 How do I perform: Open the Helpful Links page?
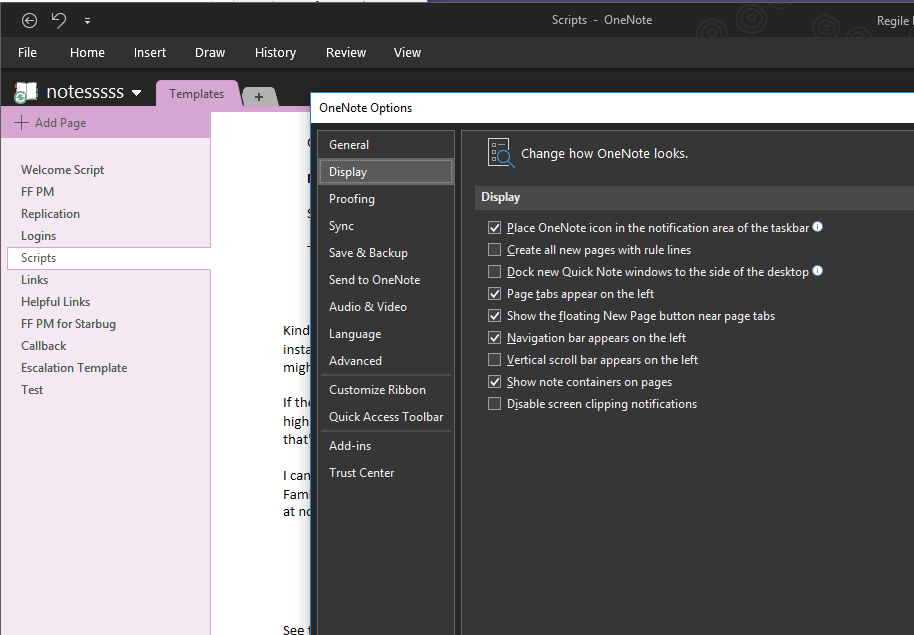pos(109,302)
